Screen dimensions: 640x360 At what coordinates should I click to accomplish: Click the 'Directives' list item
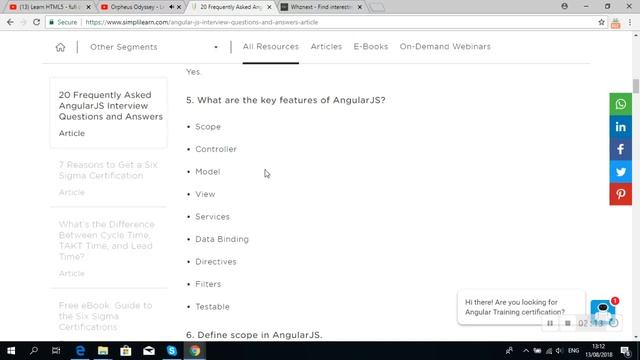pos(216,262)
